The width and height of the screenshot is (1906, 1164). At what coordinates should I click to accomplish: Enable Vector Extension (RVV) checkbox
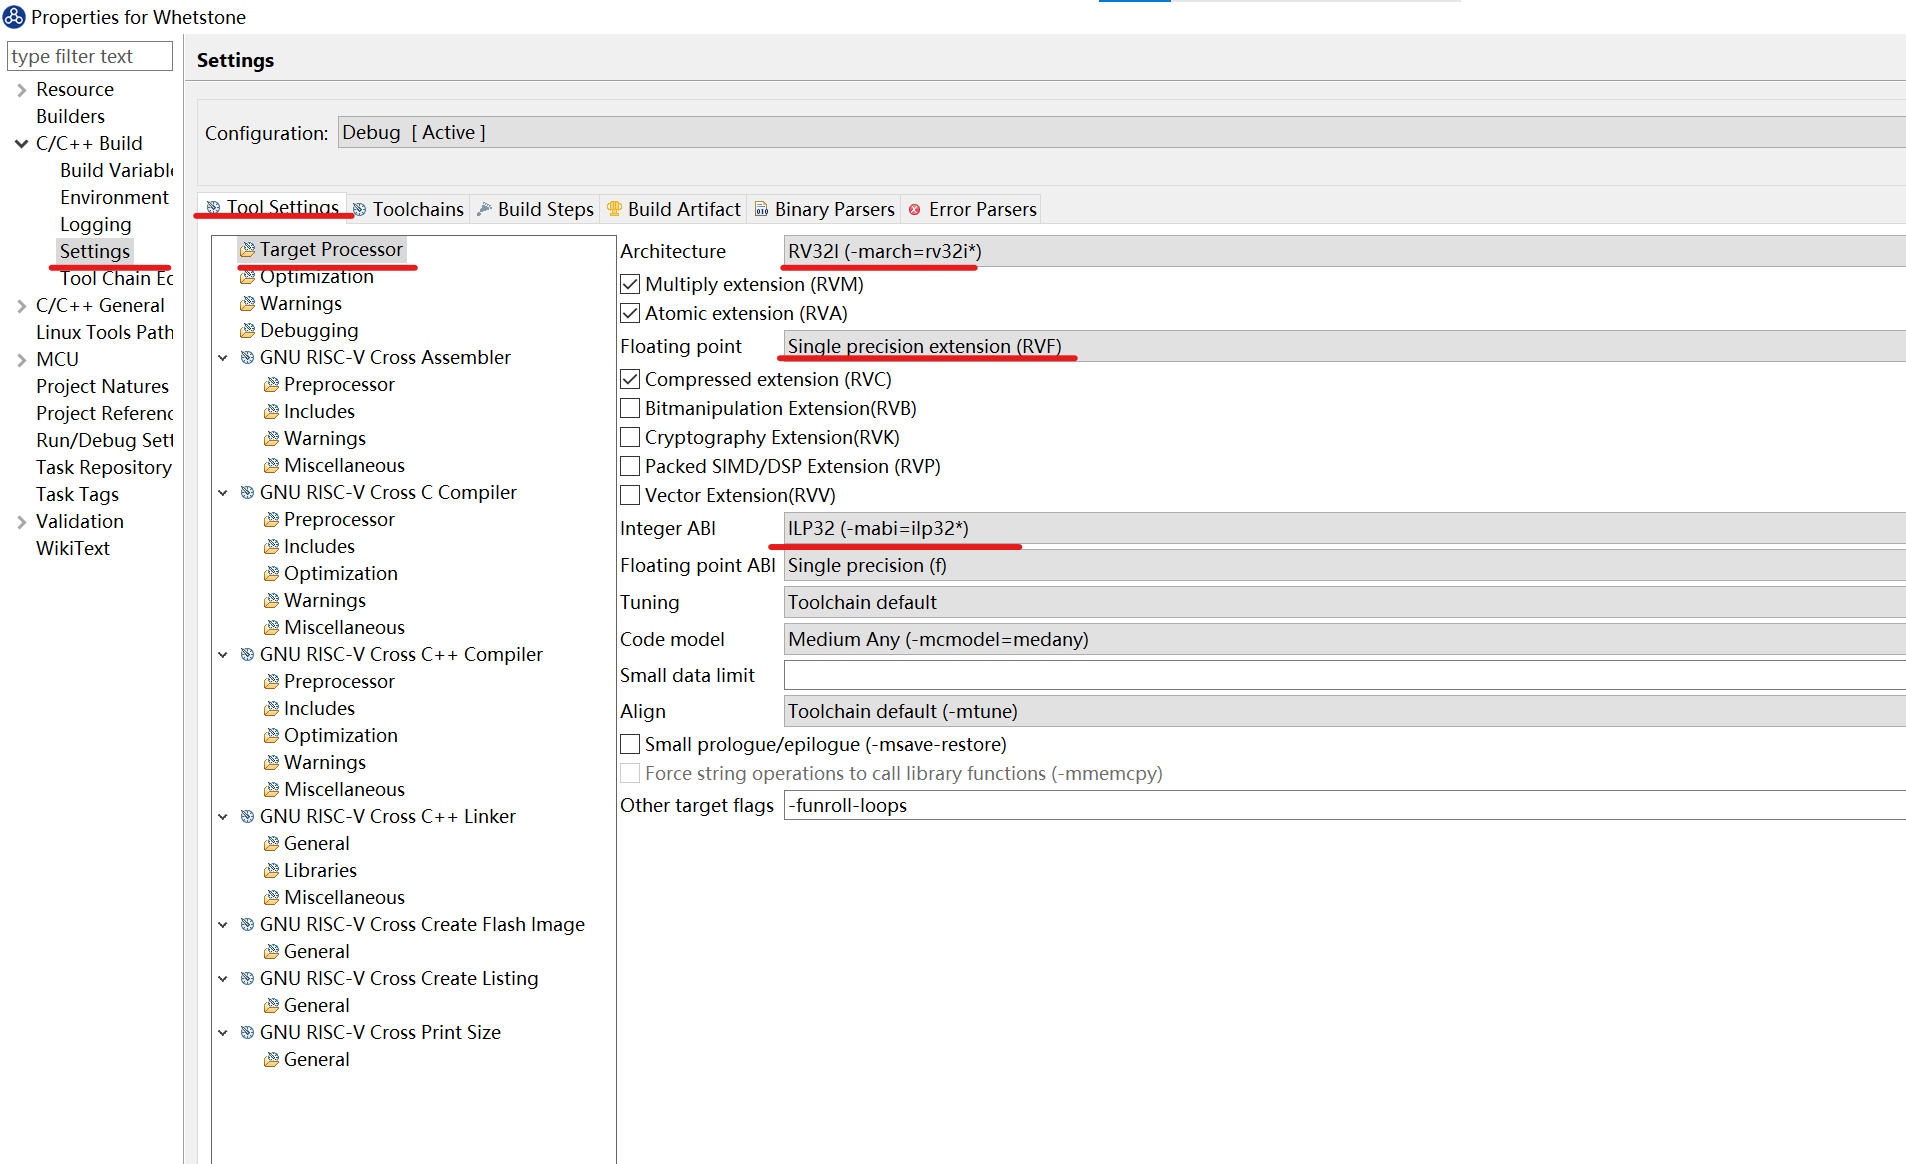(x=630, y=495)
